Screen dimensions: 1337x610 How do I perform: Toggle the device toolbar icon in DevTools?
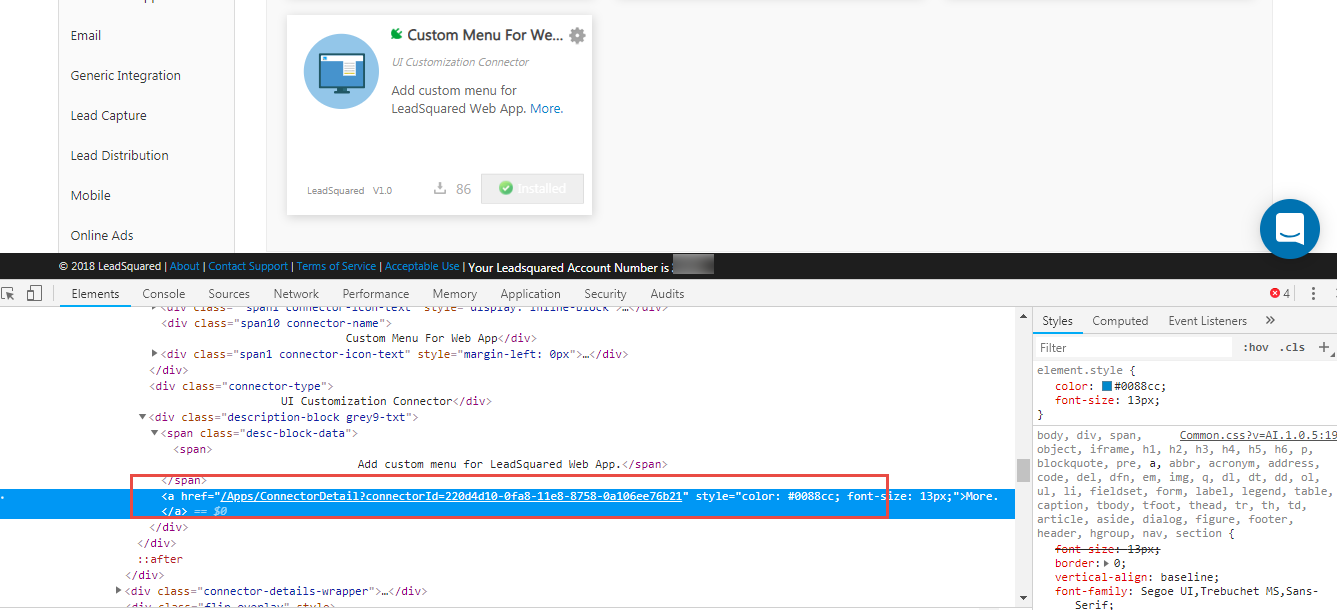click(34, 293)
